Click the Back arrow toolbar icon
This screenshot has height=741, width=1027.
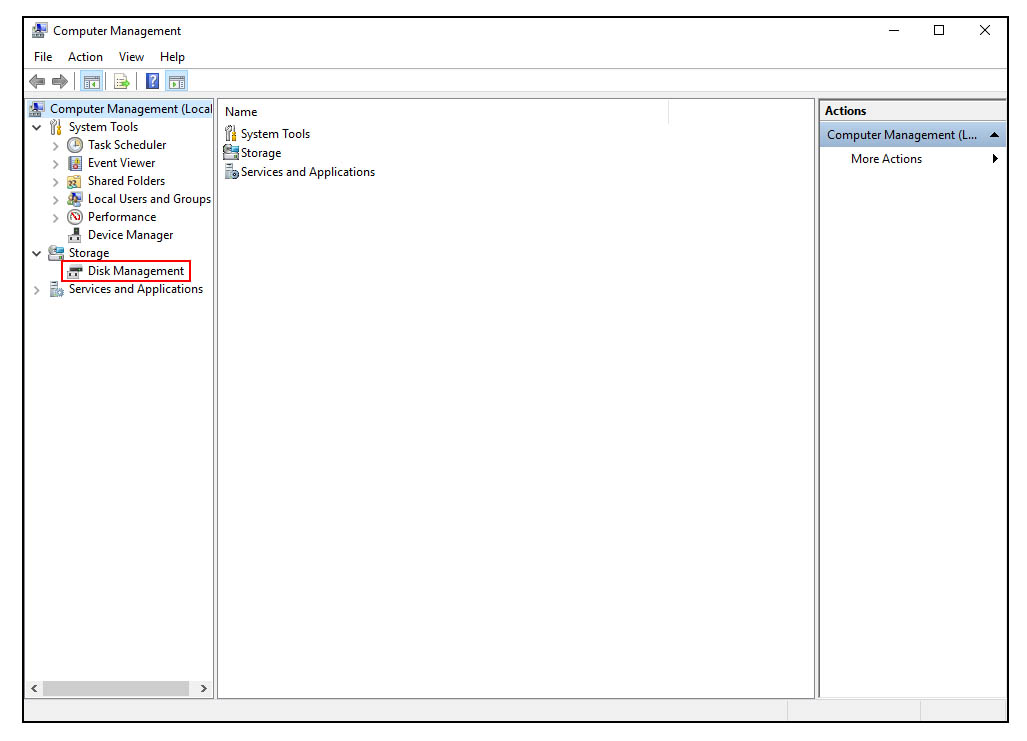(37, 81)
